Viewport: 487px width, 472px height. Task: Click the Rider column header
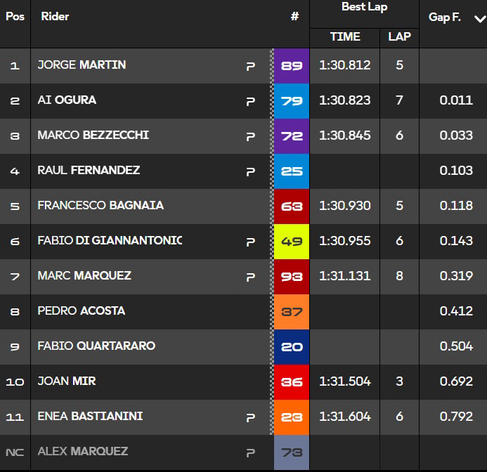pos(55,16)
